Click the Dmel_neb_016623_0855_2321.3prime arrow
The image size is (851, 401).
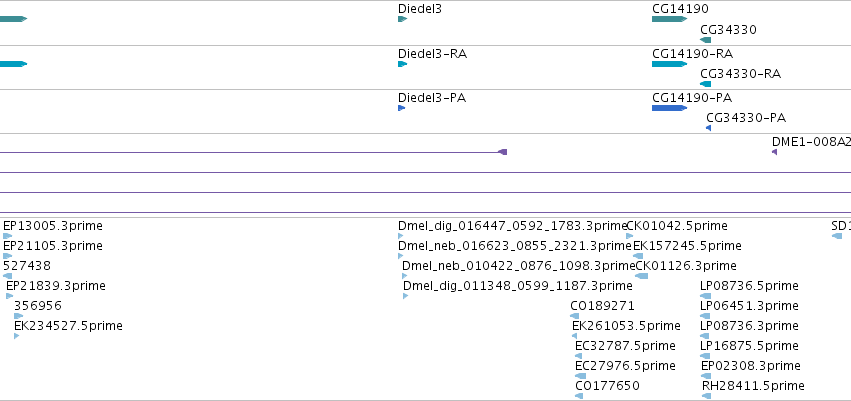click(x=401, y=256)
